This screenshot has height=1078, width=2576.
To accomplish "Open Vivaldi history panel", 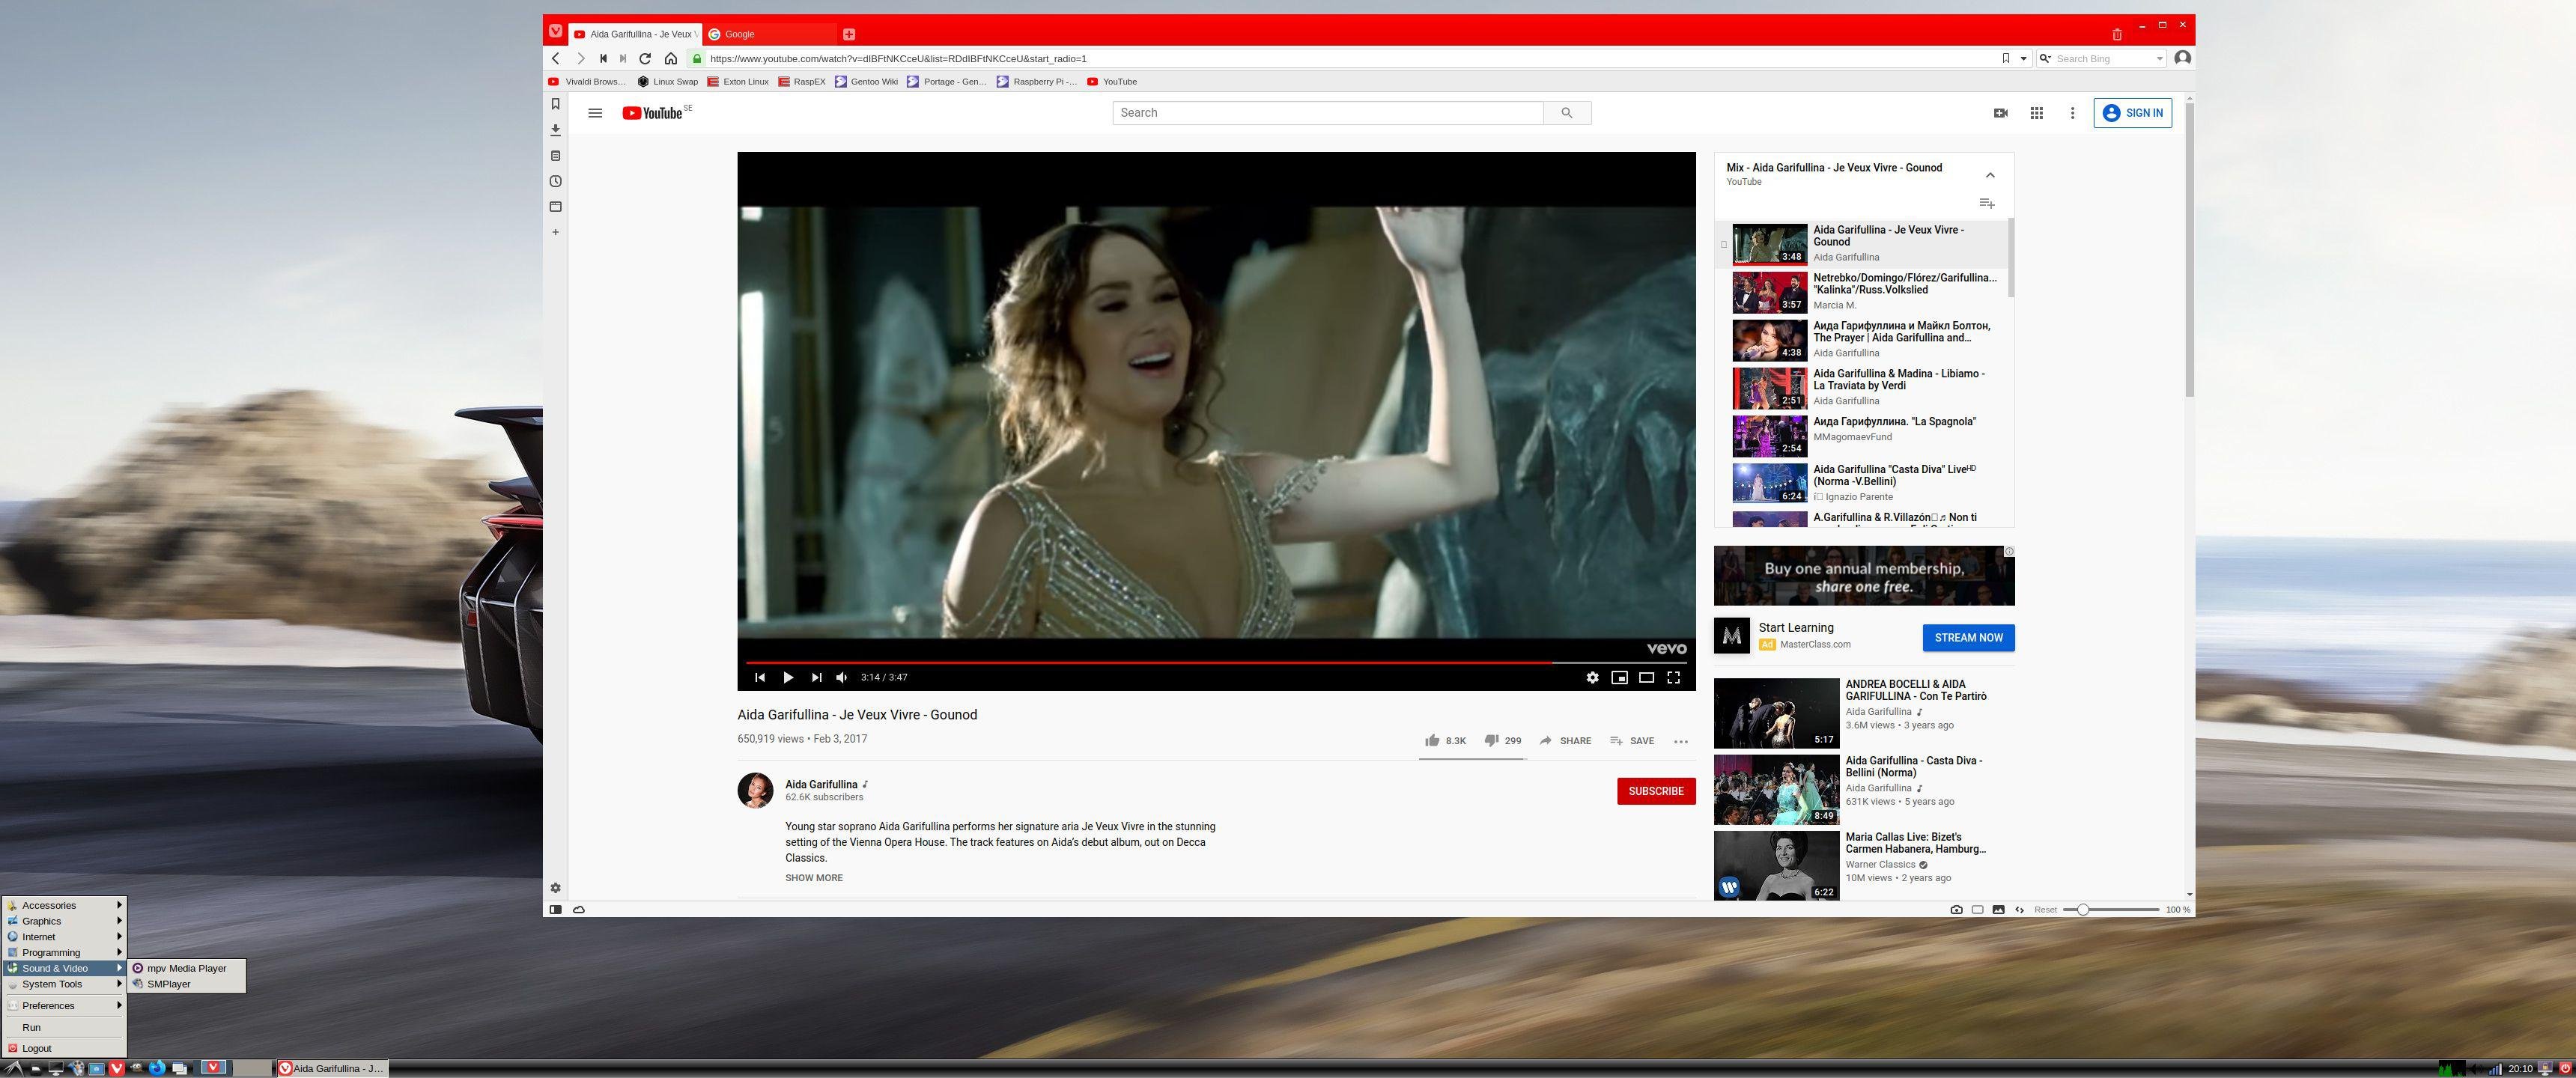I will point(556,182).
